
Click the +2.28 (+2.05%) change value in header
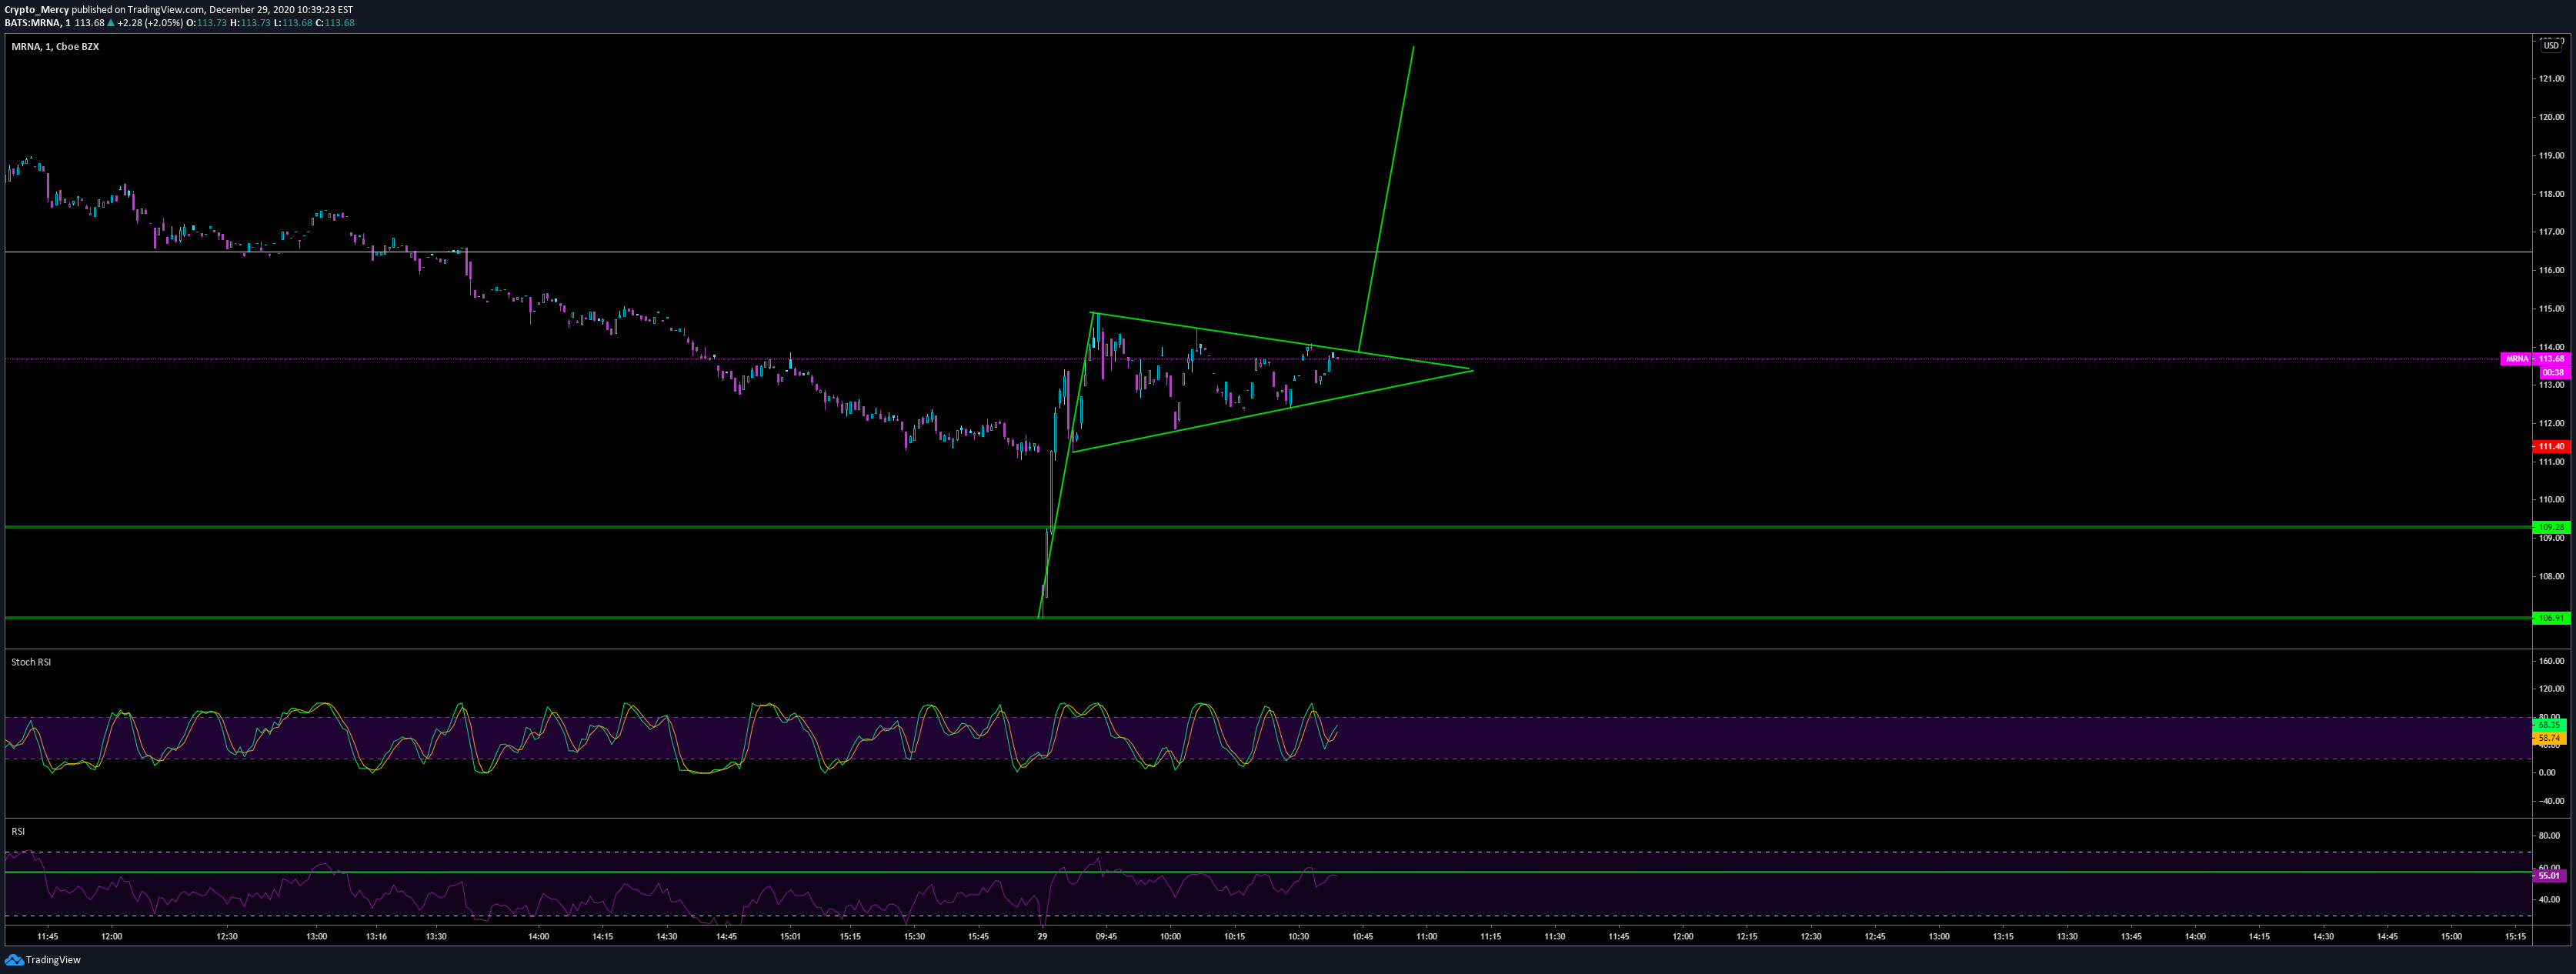(x=150, y=23)
